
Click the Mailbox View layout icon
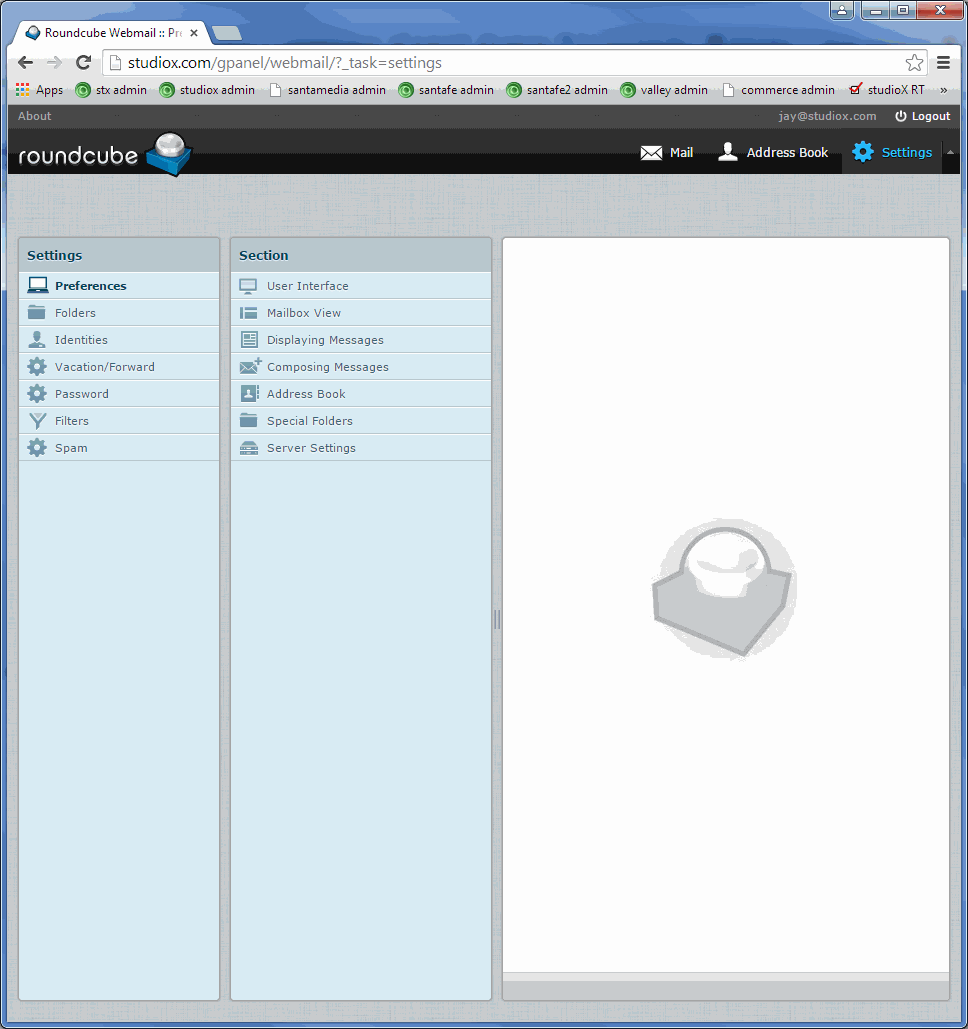[x=249, y=313]
